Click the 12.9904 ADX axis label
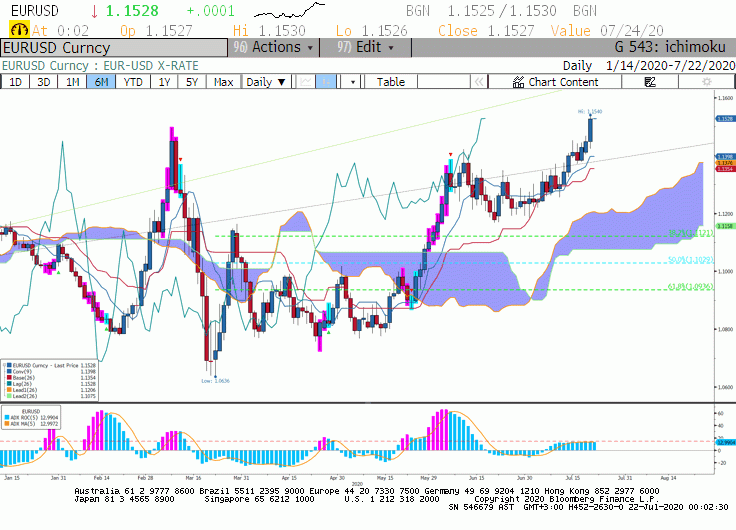This screenshot has width=736, height=530. (x=725, y=442)
